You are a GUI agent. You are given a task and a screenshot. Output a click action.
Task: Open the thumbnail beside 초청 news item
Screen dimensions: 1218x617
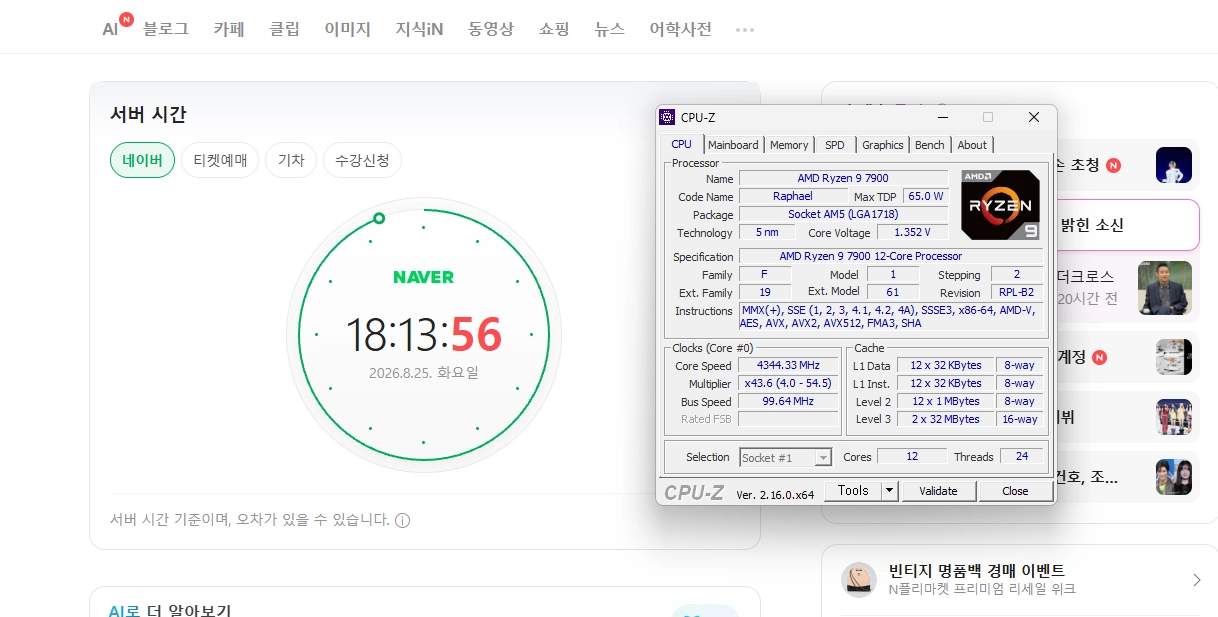coord(1173,165)
